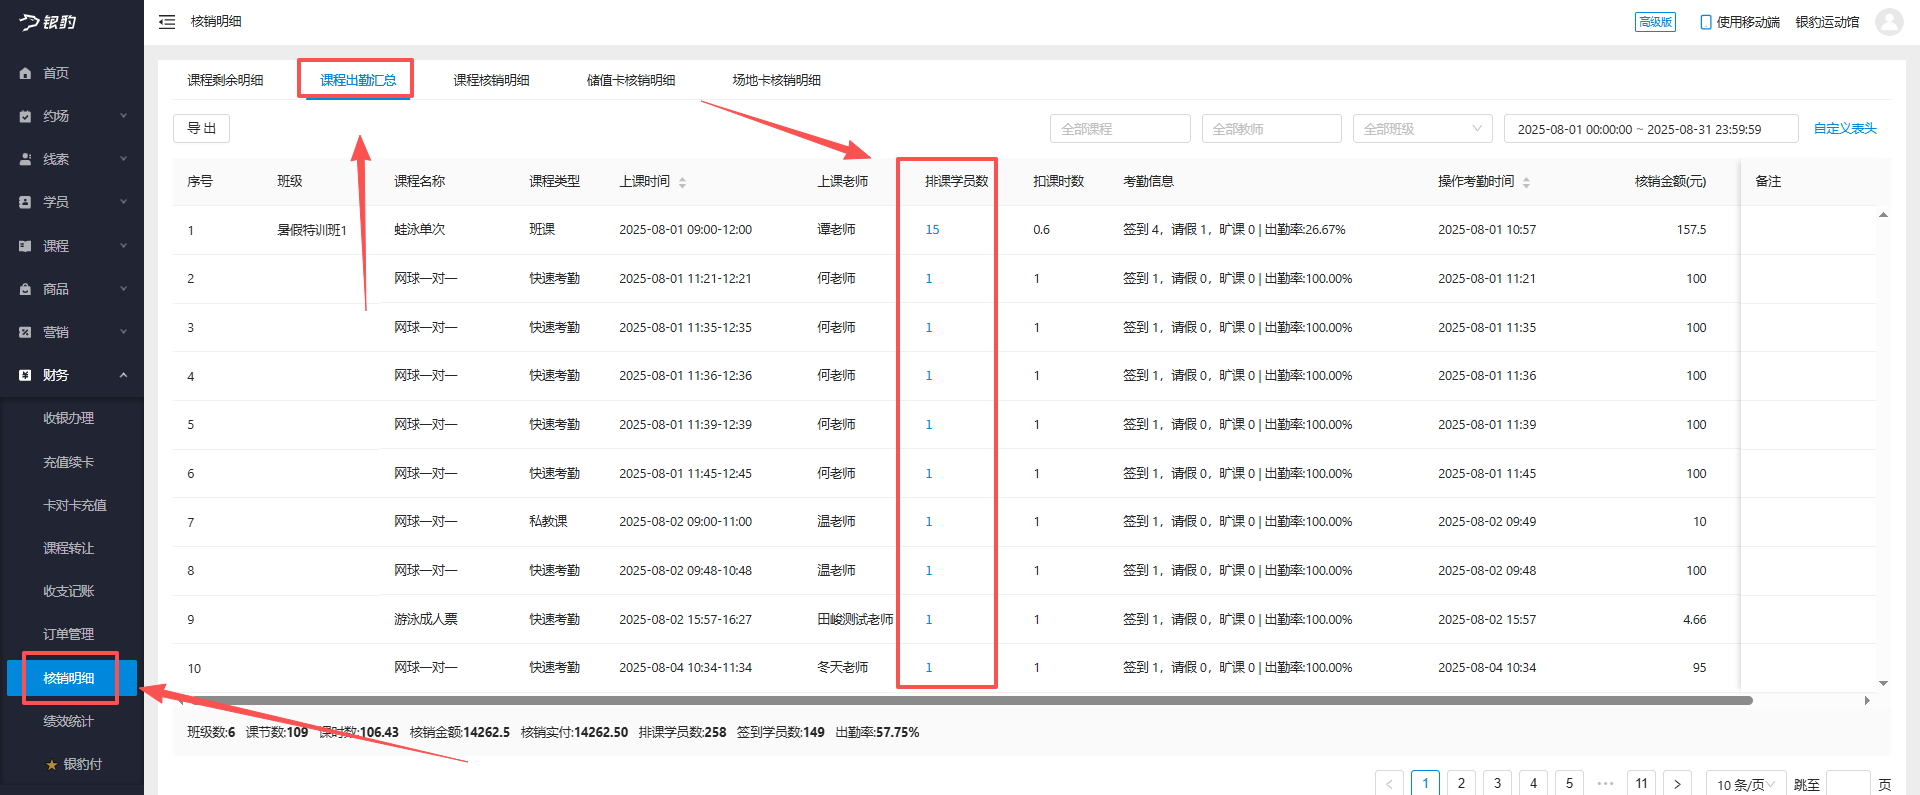Click the 全部课程 filter field
Viewport: 1920px width, 795px height.
[x=1120, y=129]
